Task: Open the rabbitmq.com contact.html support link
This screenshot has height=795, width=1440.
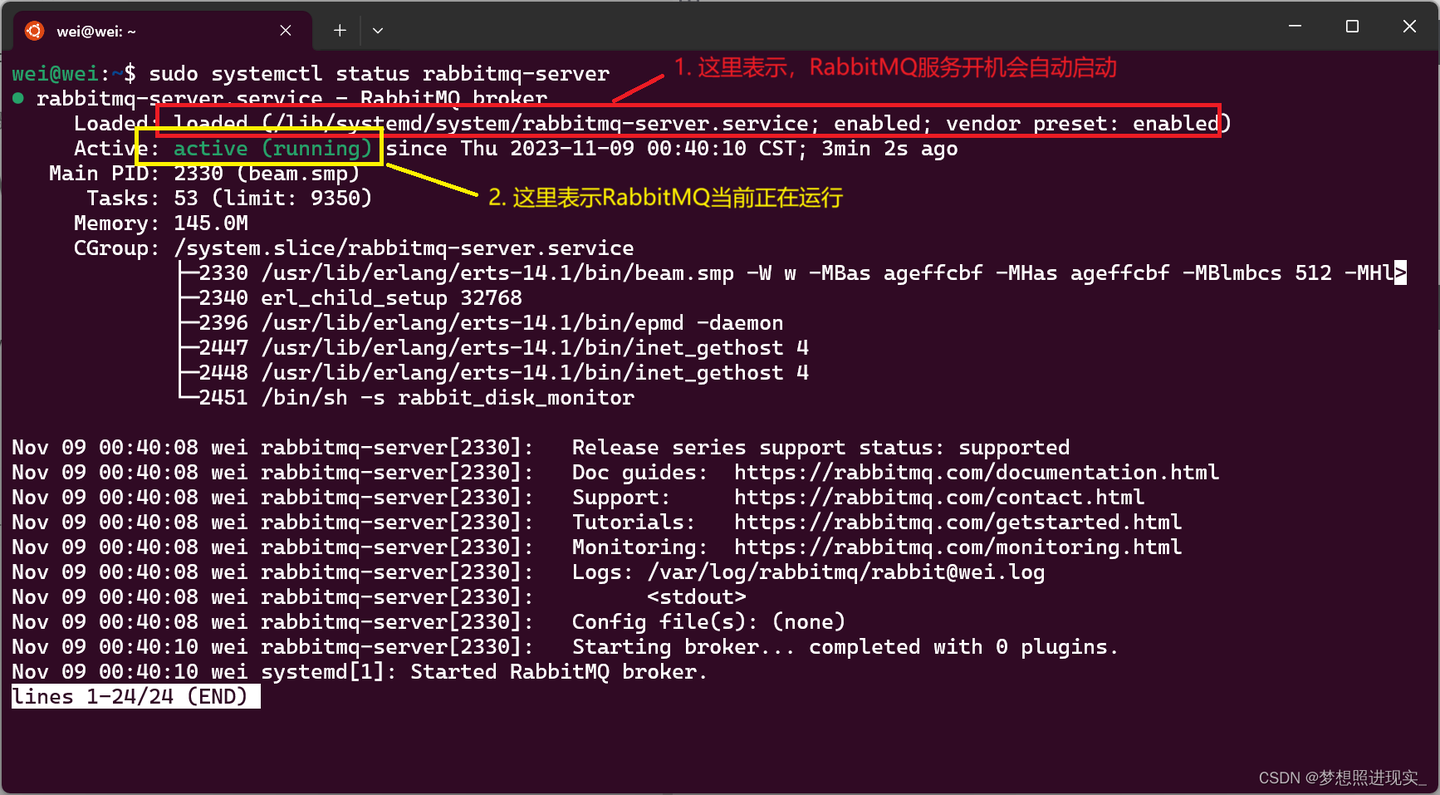Action: click(938, 497)
